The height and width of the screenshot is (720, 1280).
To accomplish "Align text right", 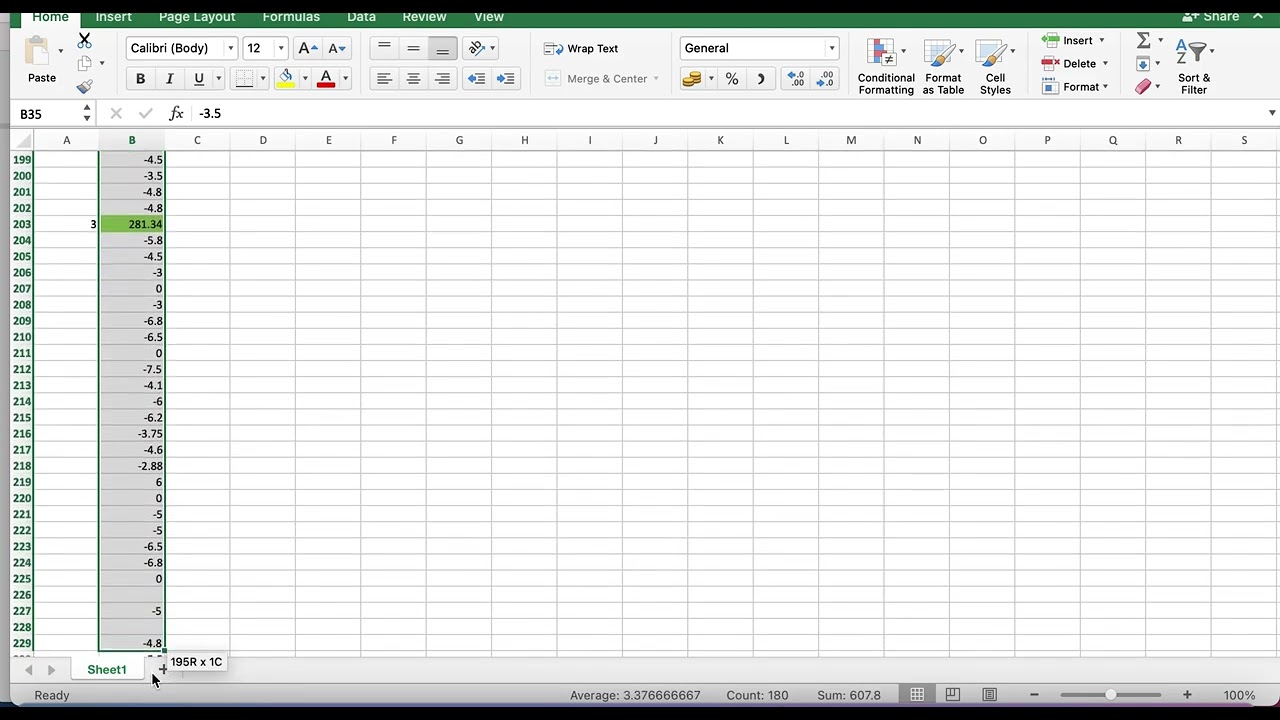I will click(x=442, y=79).
